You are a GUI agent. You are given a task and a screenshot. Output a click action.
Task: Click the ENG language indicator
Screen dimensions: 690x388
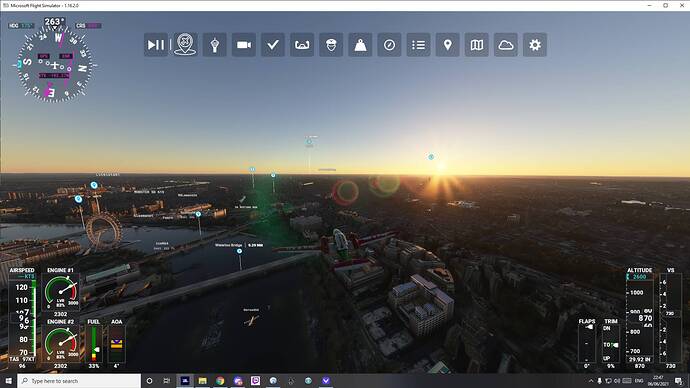[639, 381]
